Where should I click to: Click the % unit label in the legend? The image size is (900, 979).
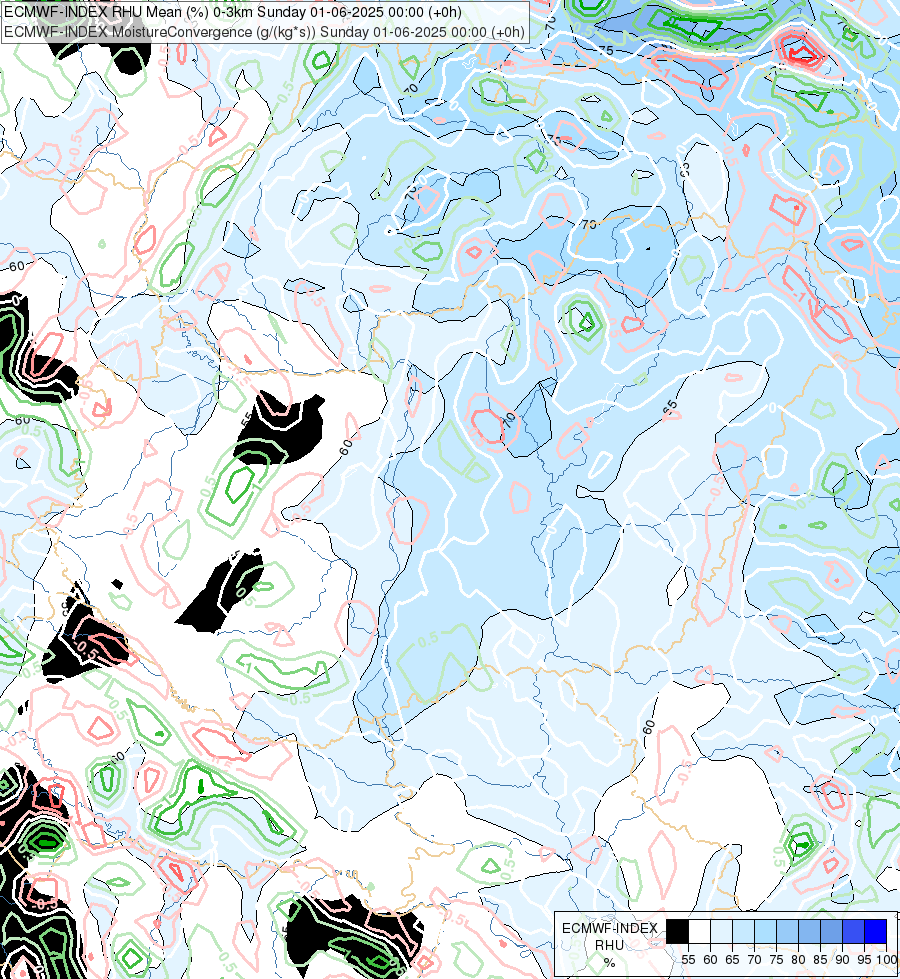(609, 963)
